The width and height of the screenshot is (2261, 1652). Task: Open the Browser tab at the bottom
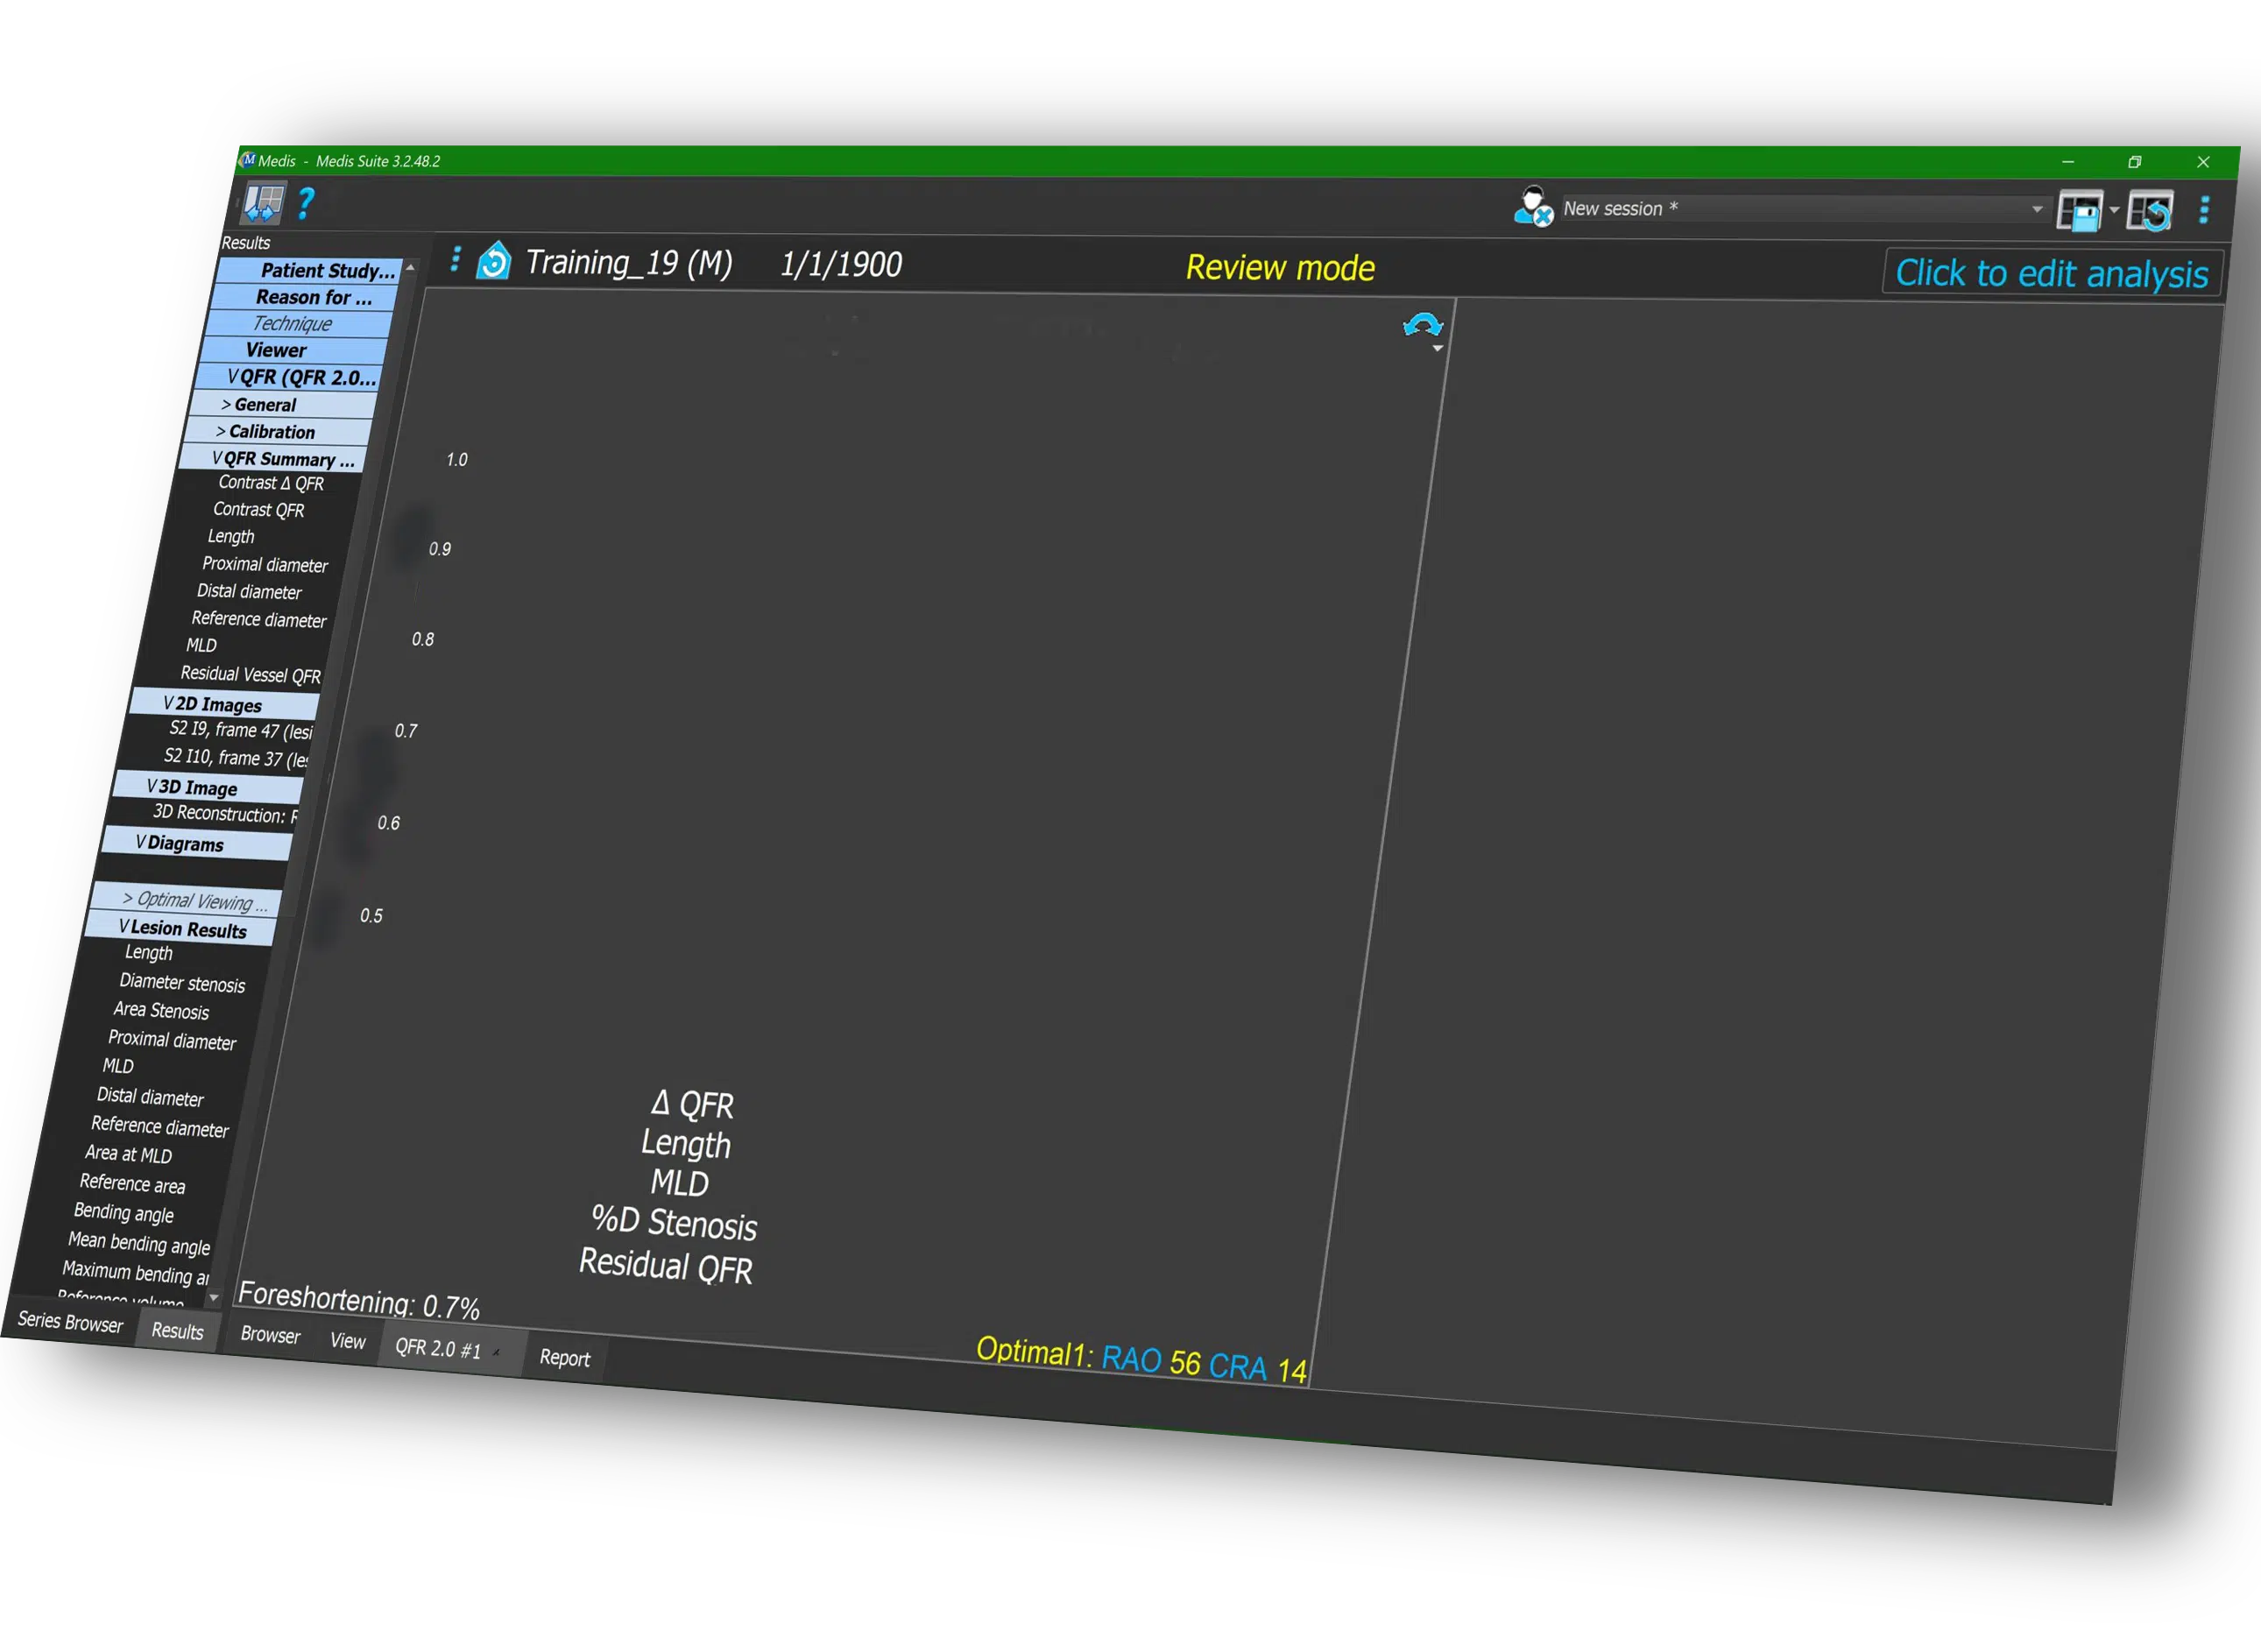pos(270,1335)
